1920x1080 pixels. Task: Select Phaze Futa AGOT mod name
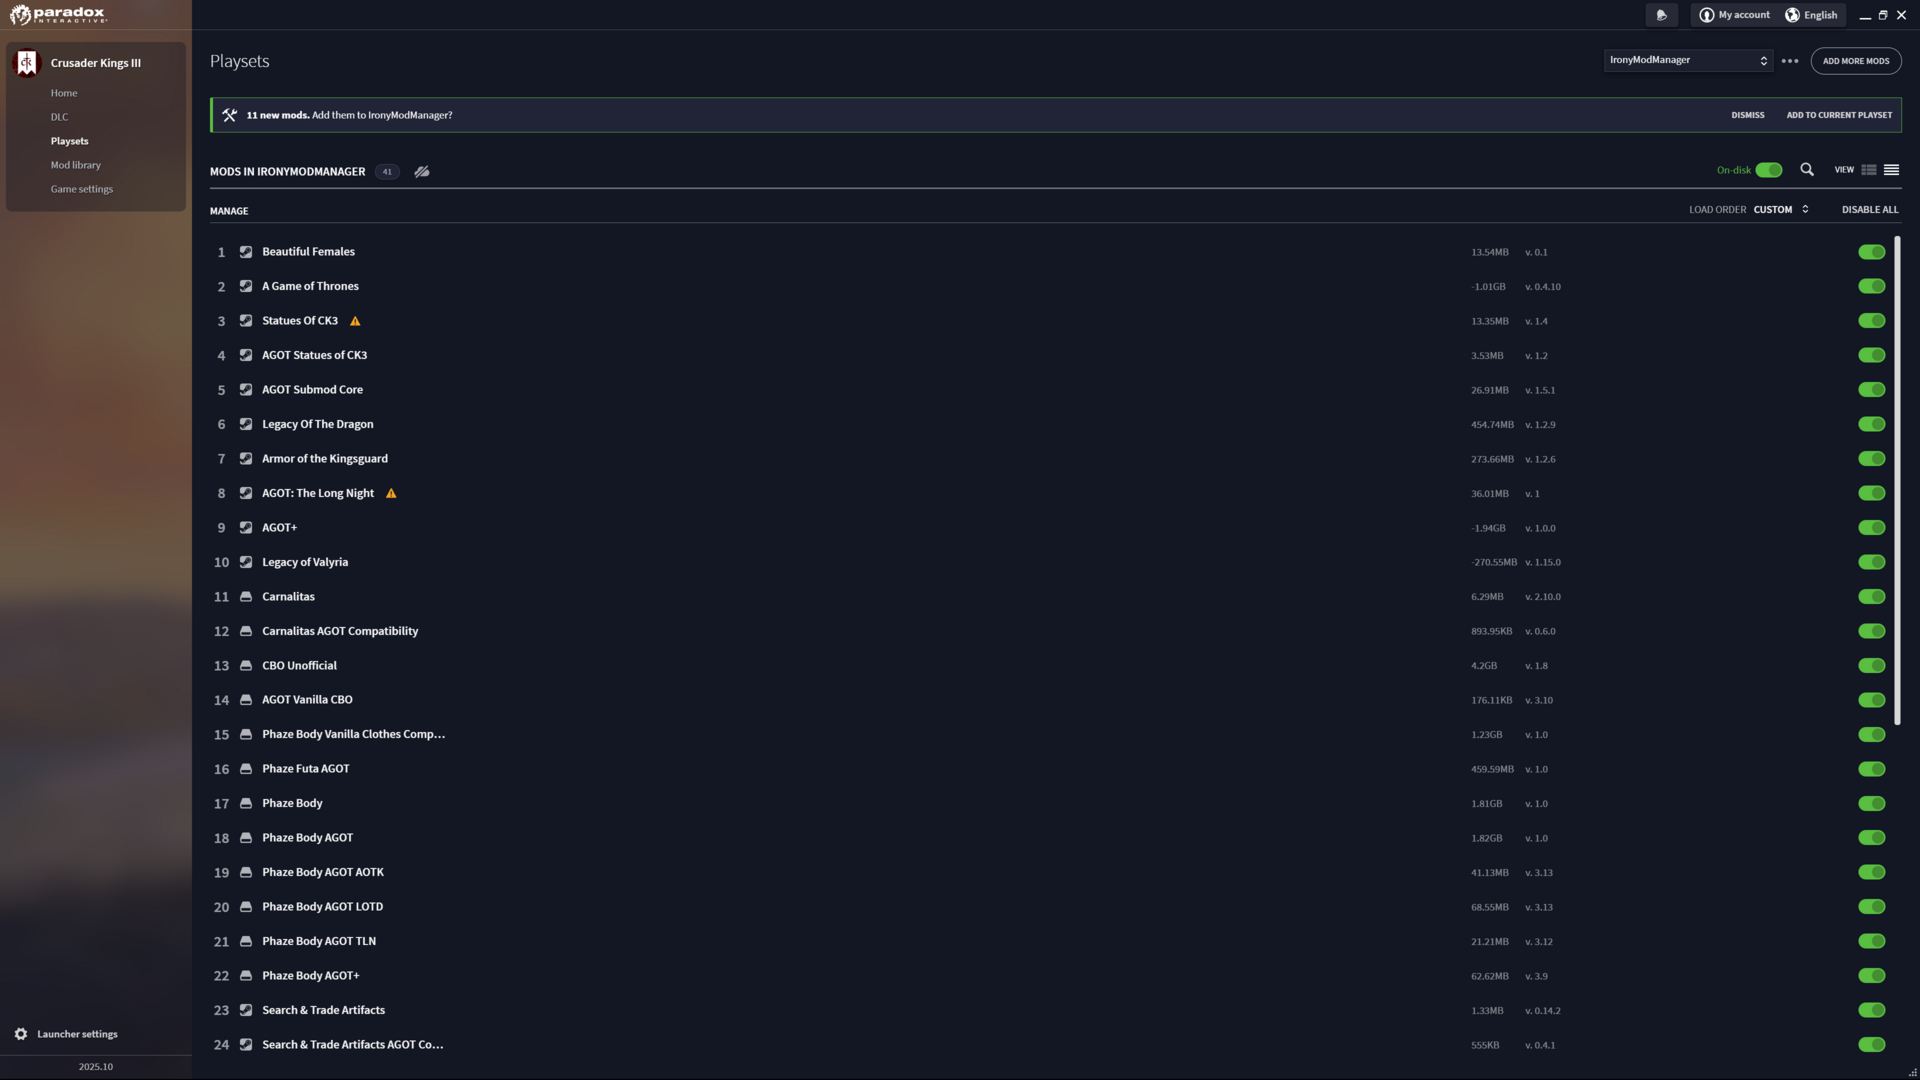[306, 769]
